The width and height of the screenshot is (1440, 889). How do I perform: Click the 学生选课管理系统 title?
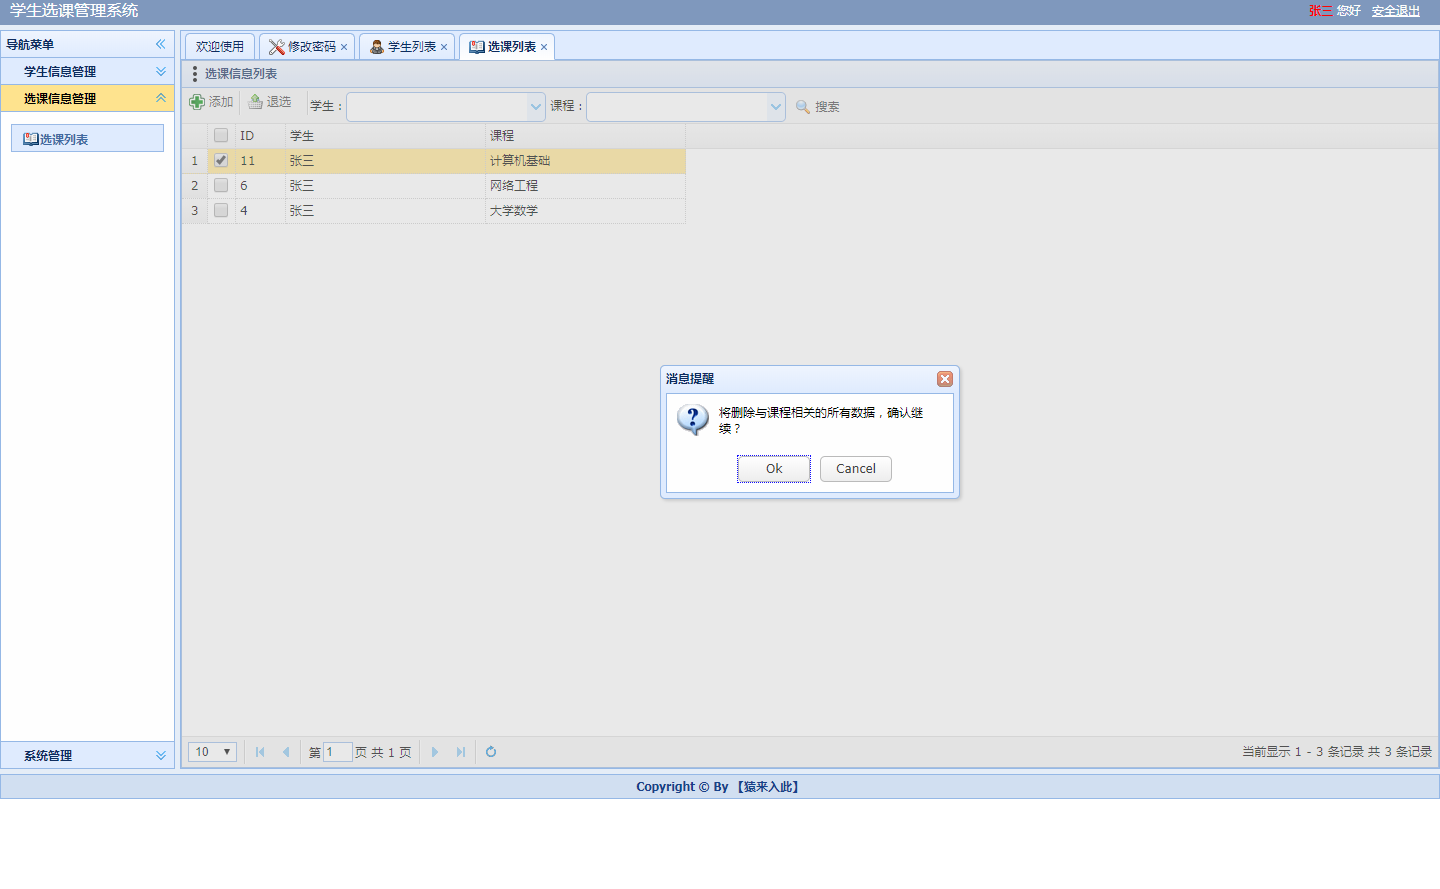point(74,11)
